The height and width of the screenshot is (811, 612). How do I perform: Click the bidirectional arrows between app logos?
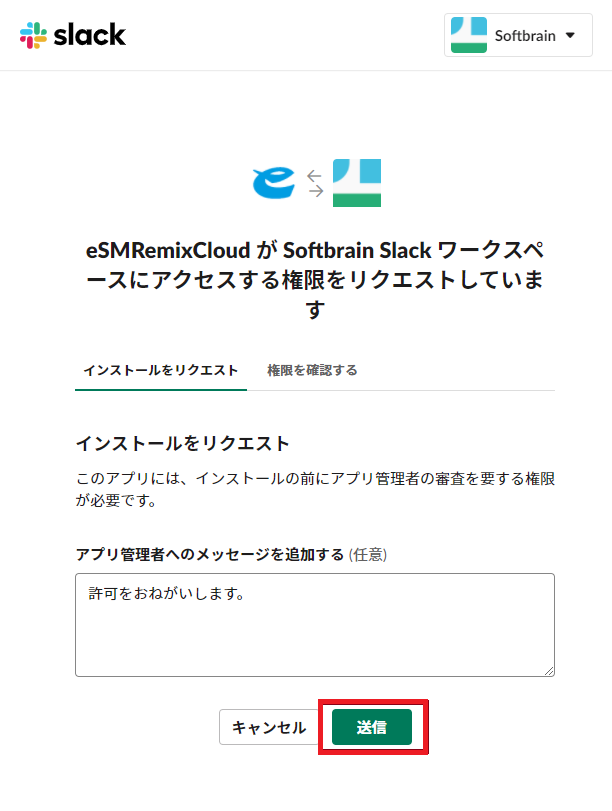(315, 184)
